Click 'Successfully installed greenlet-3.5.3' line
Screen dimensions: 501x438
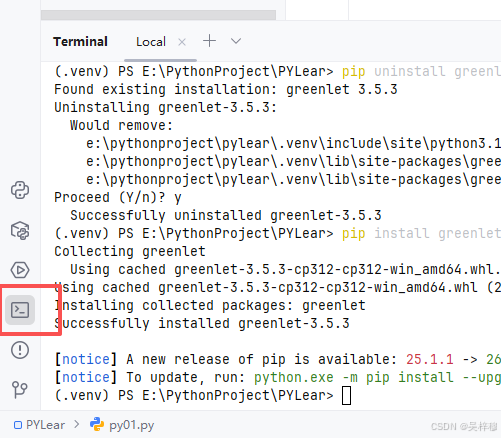tap(202, 323)
